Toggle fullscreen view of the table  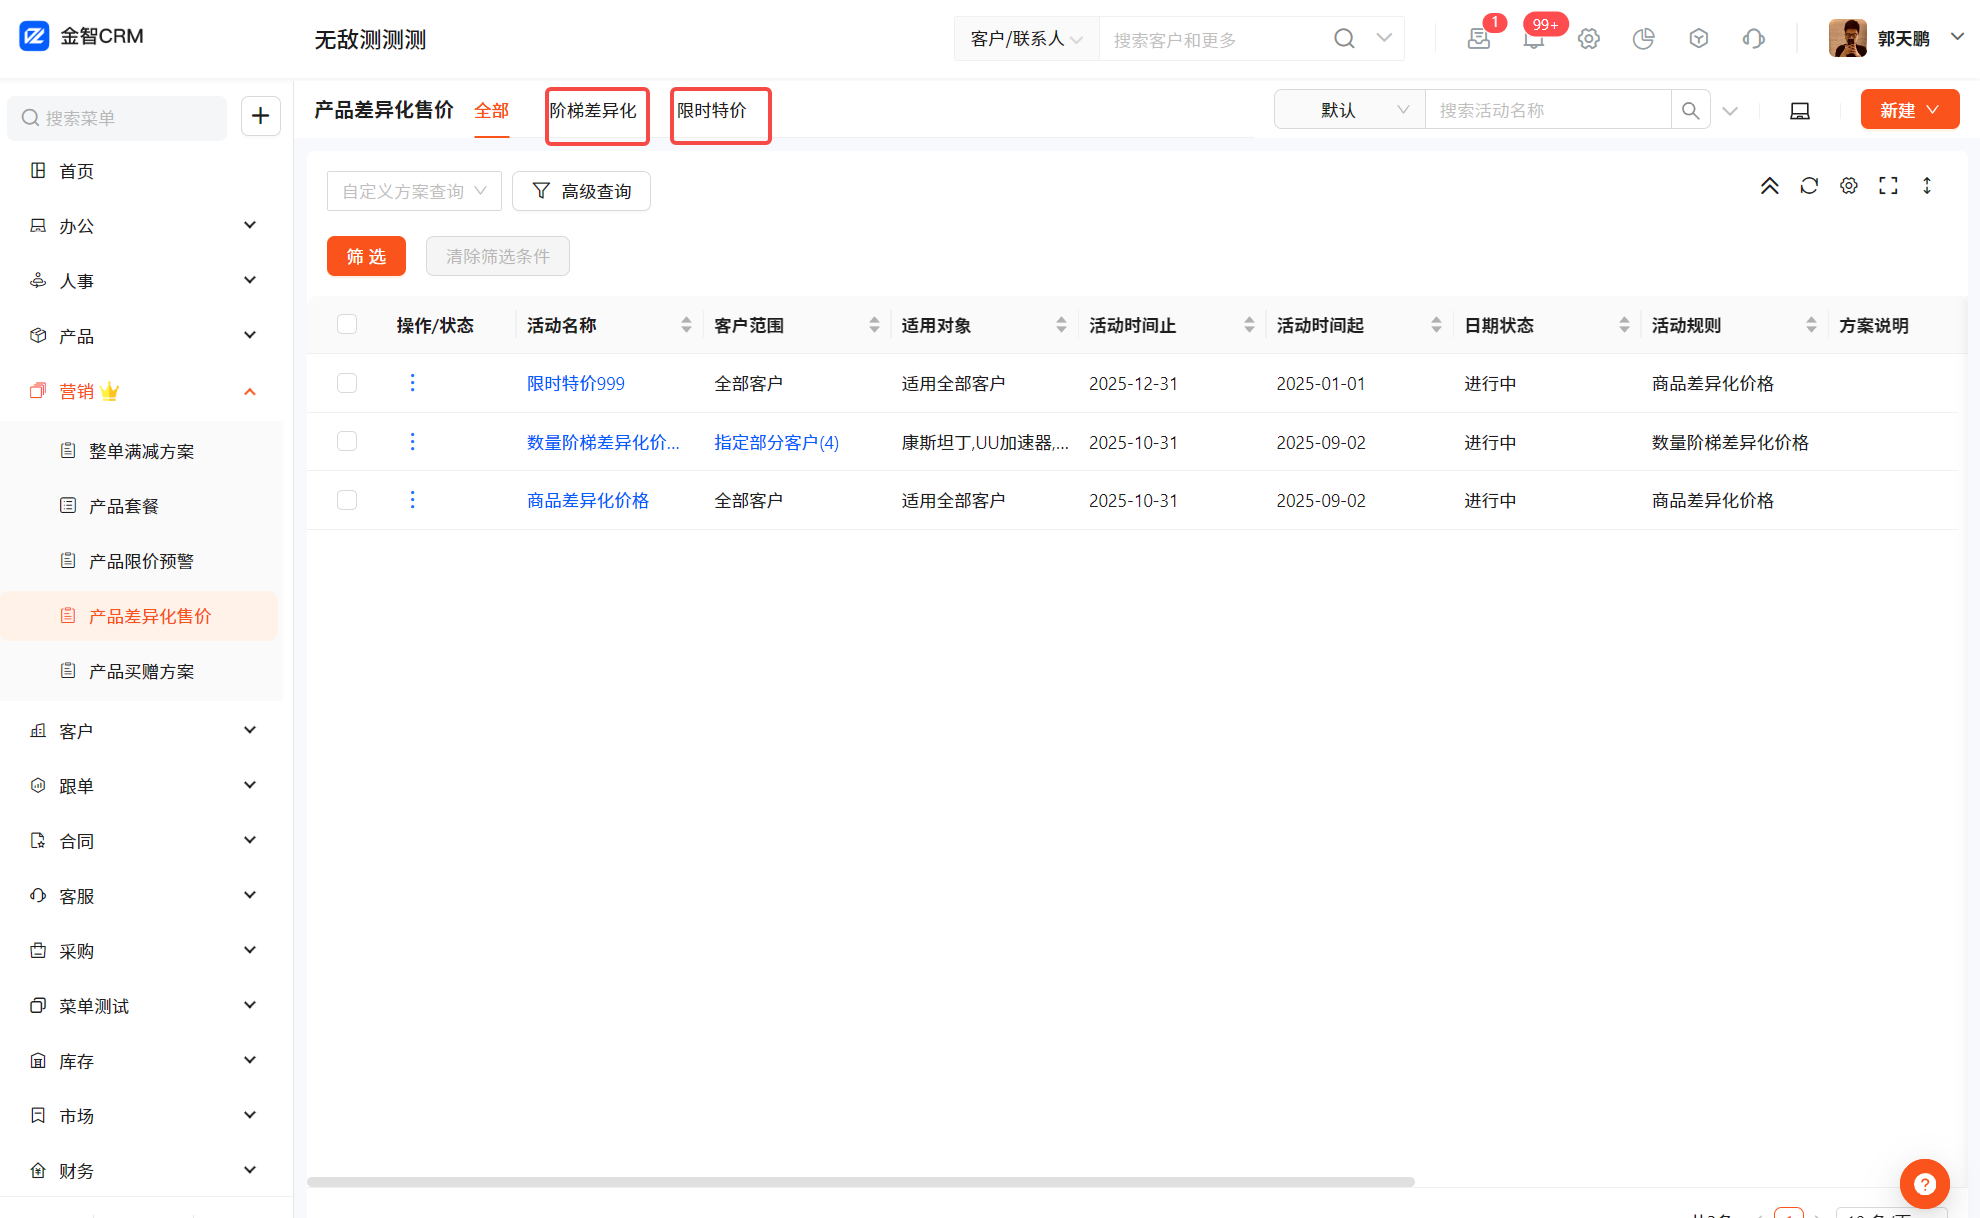1887,186
